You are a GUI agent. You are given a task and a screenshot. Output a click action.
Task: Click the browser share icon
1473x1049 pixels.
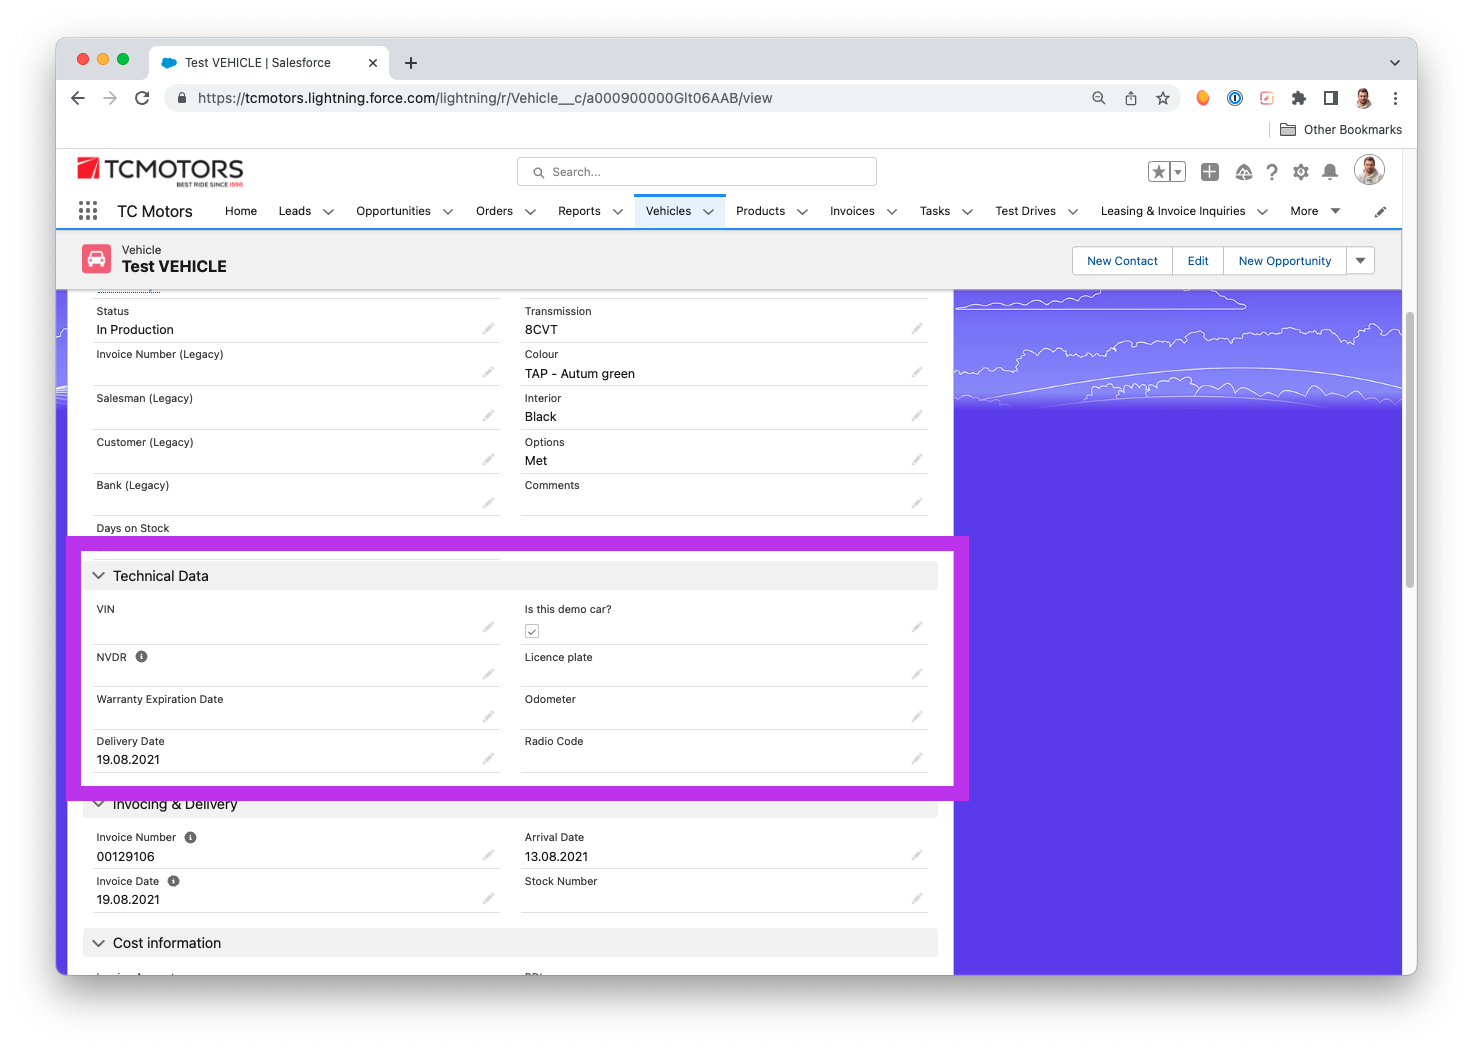[1131, 98]
